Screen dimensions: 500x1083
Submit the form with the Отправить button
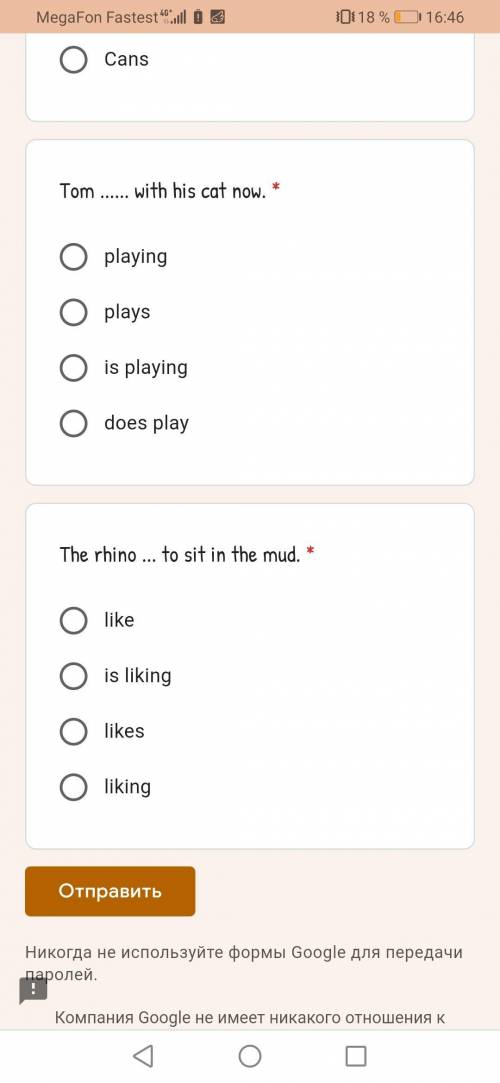(x=110, y=891)
